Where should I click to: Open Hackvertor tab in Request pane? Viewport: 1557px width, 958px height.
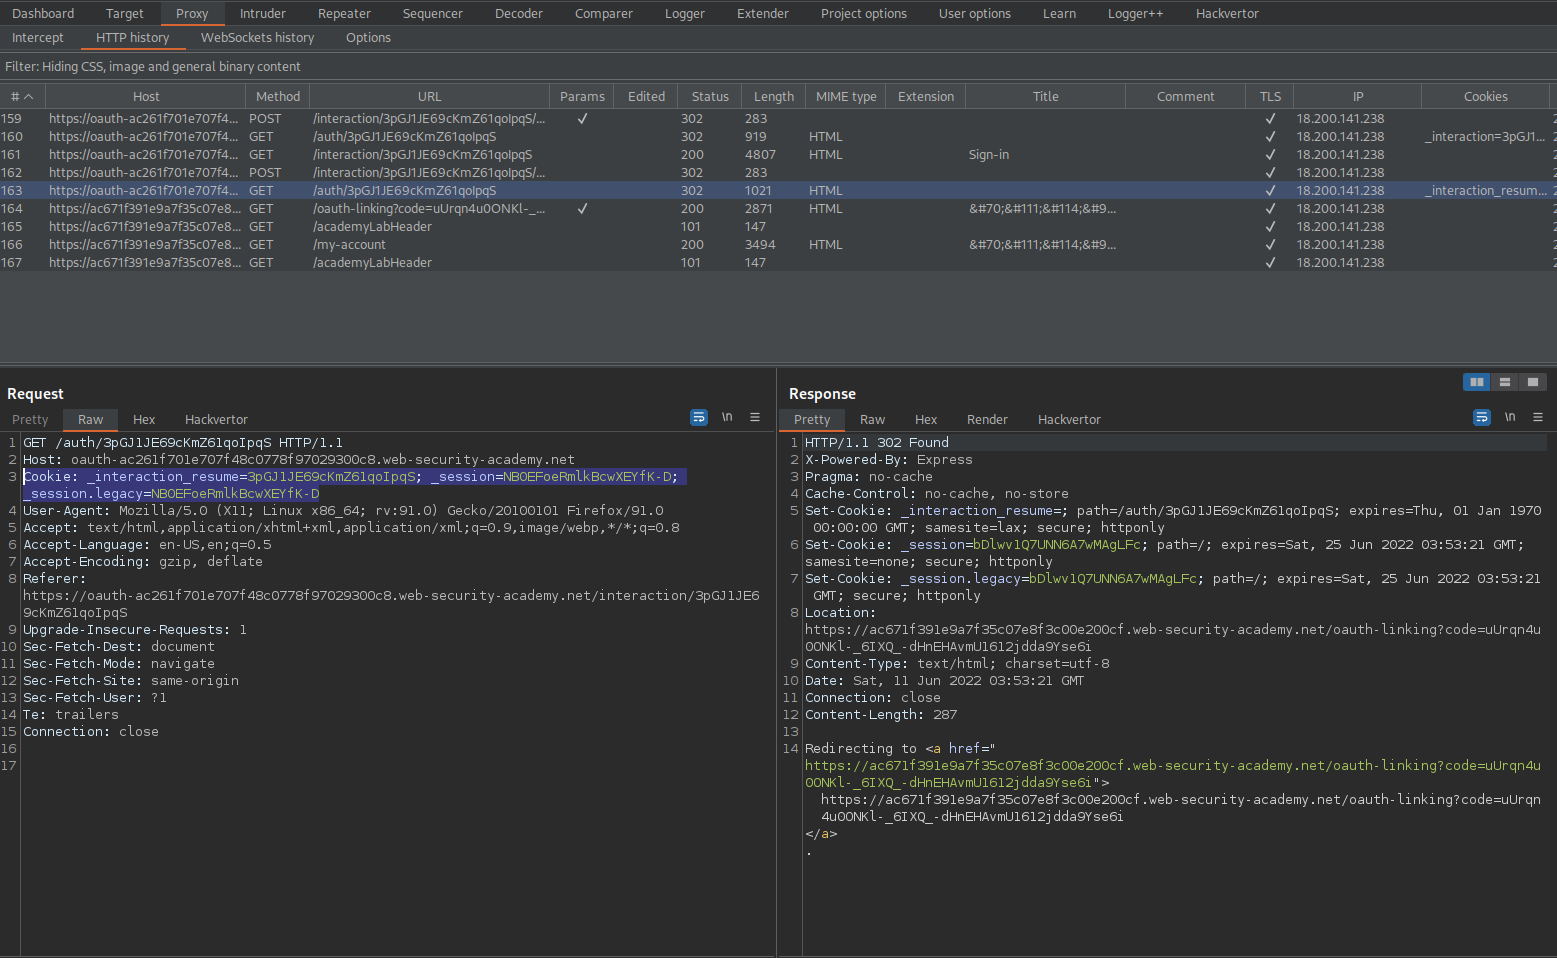coord(216,419)
